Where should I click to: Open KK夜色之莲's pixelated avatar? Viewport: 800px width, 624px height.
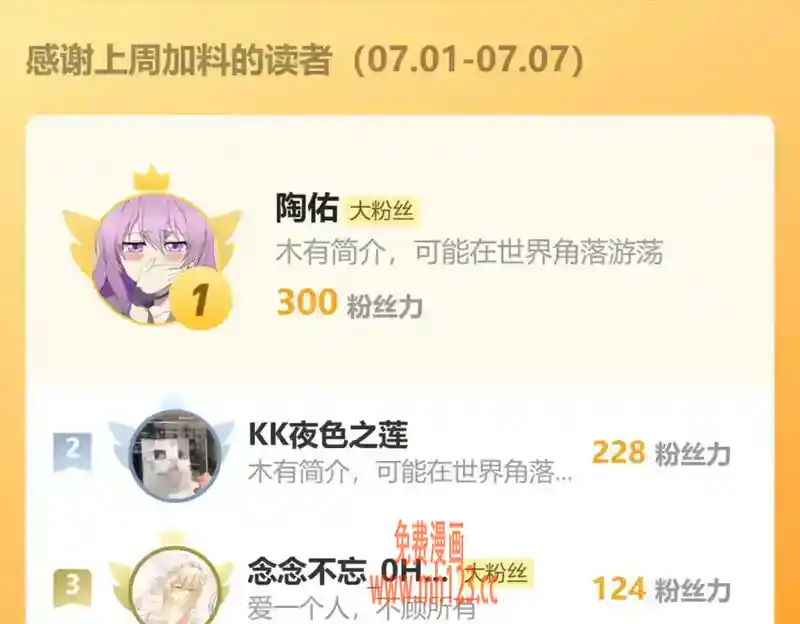[175, 455]
